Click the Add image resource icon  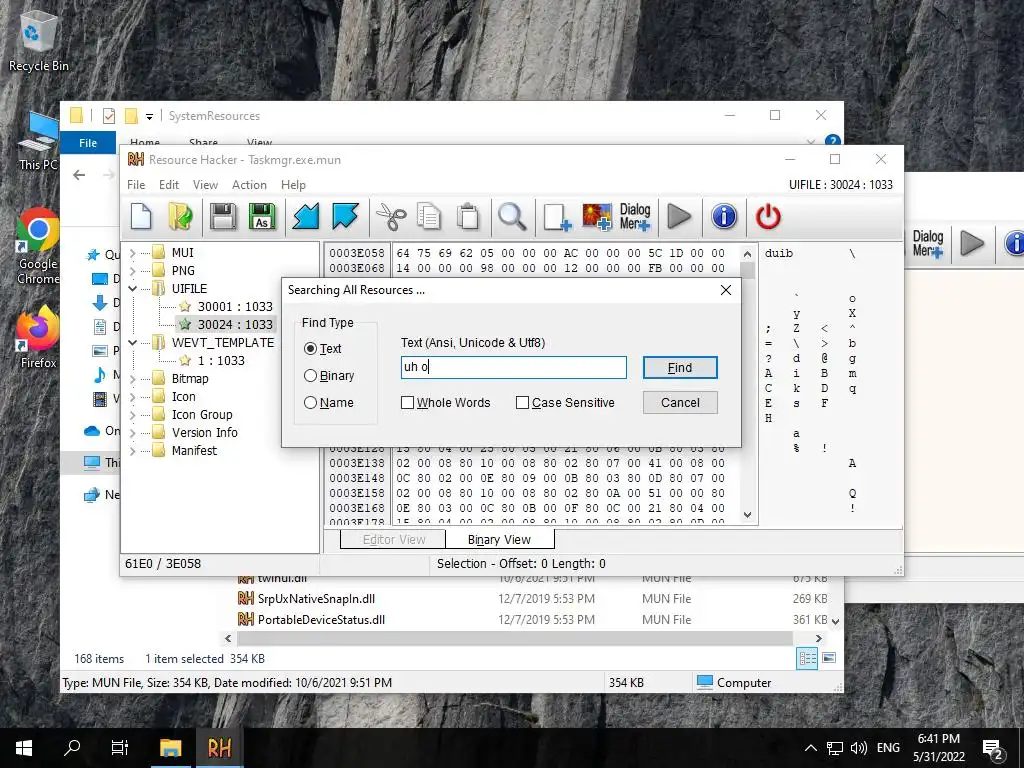(597, 216)
